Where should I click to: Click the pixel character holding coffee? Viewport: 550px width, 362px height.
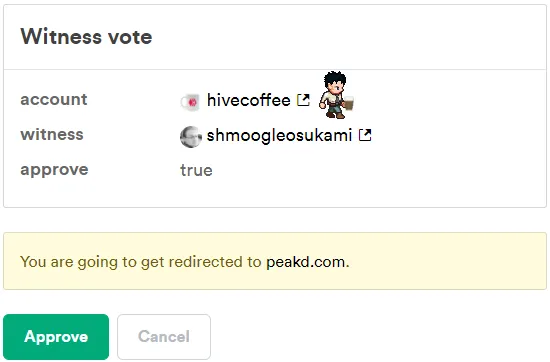(x=336, y=95)
